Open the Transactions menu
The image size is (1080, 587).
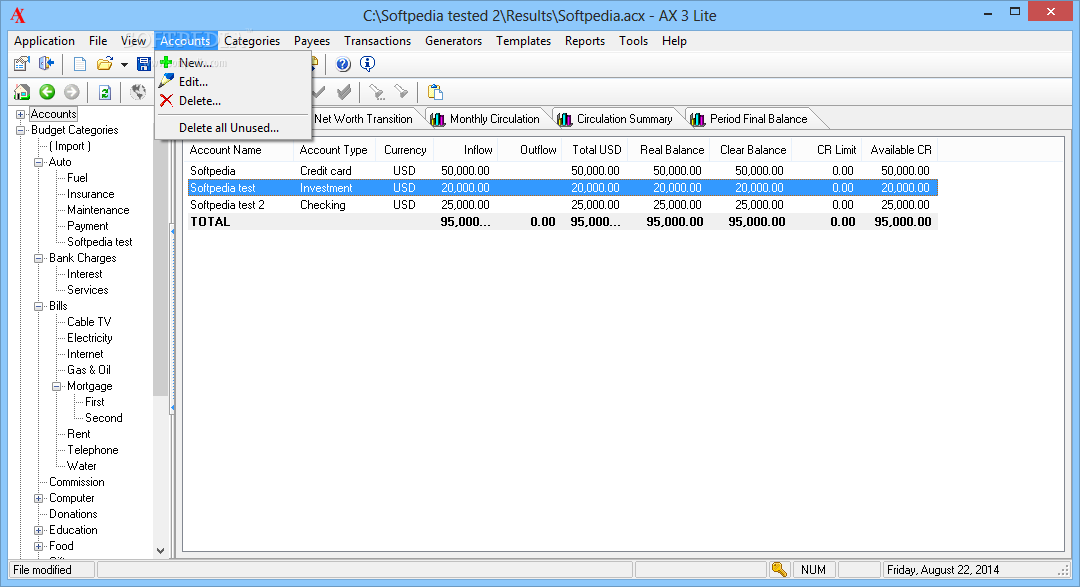pyautogui.click(x=377, y=41)
